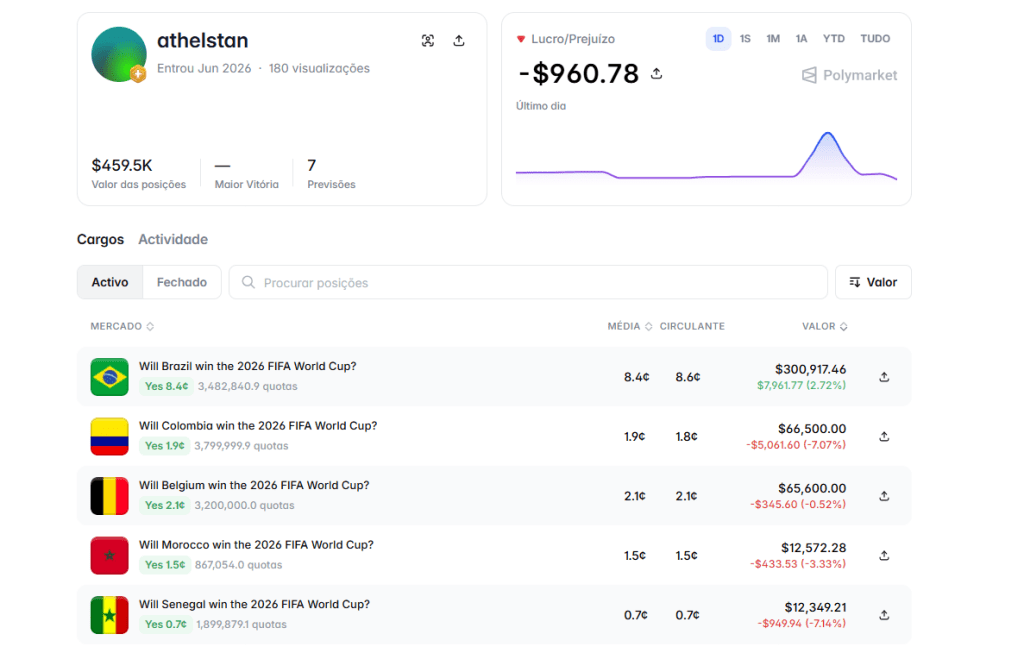Click the profile share icon next to athelstan
The width and height of the screenshot is (1024, 672).
pos(459,40)
